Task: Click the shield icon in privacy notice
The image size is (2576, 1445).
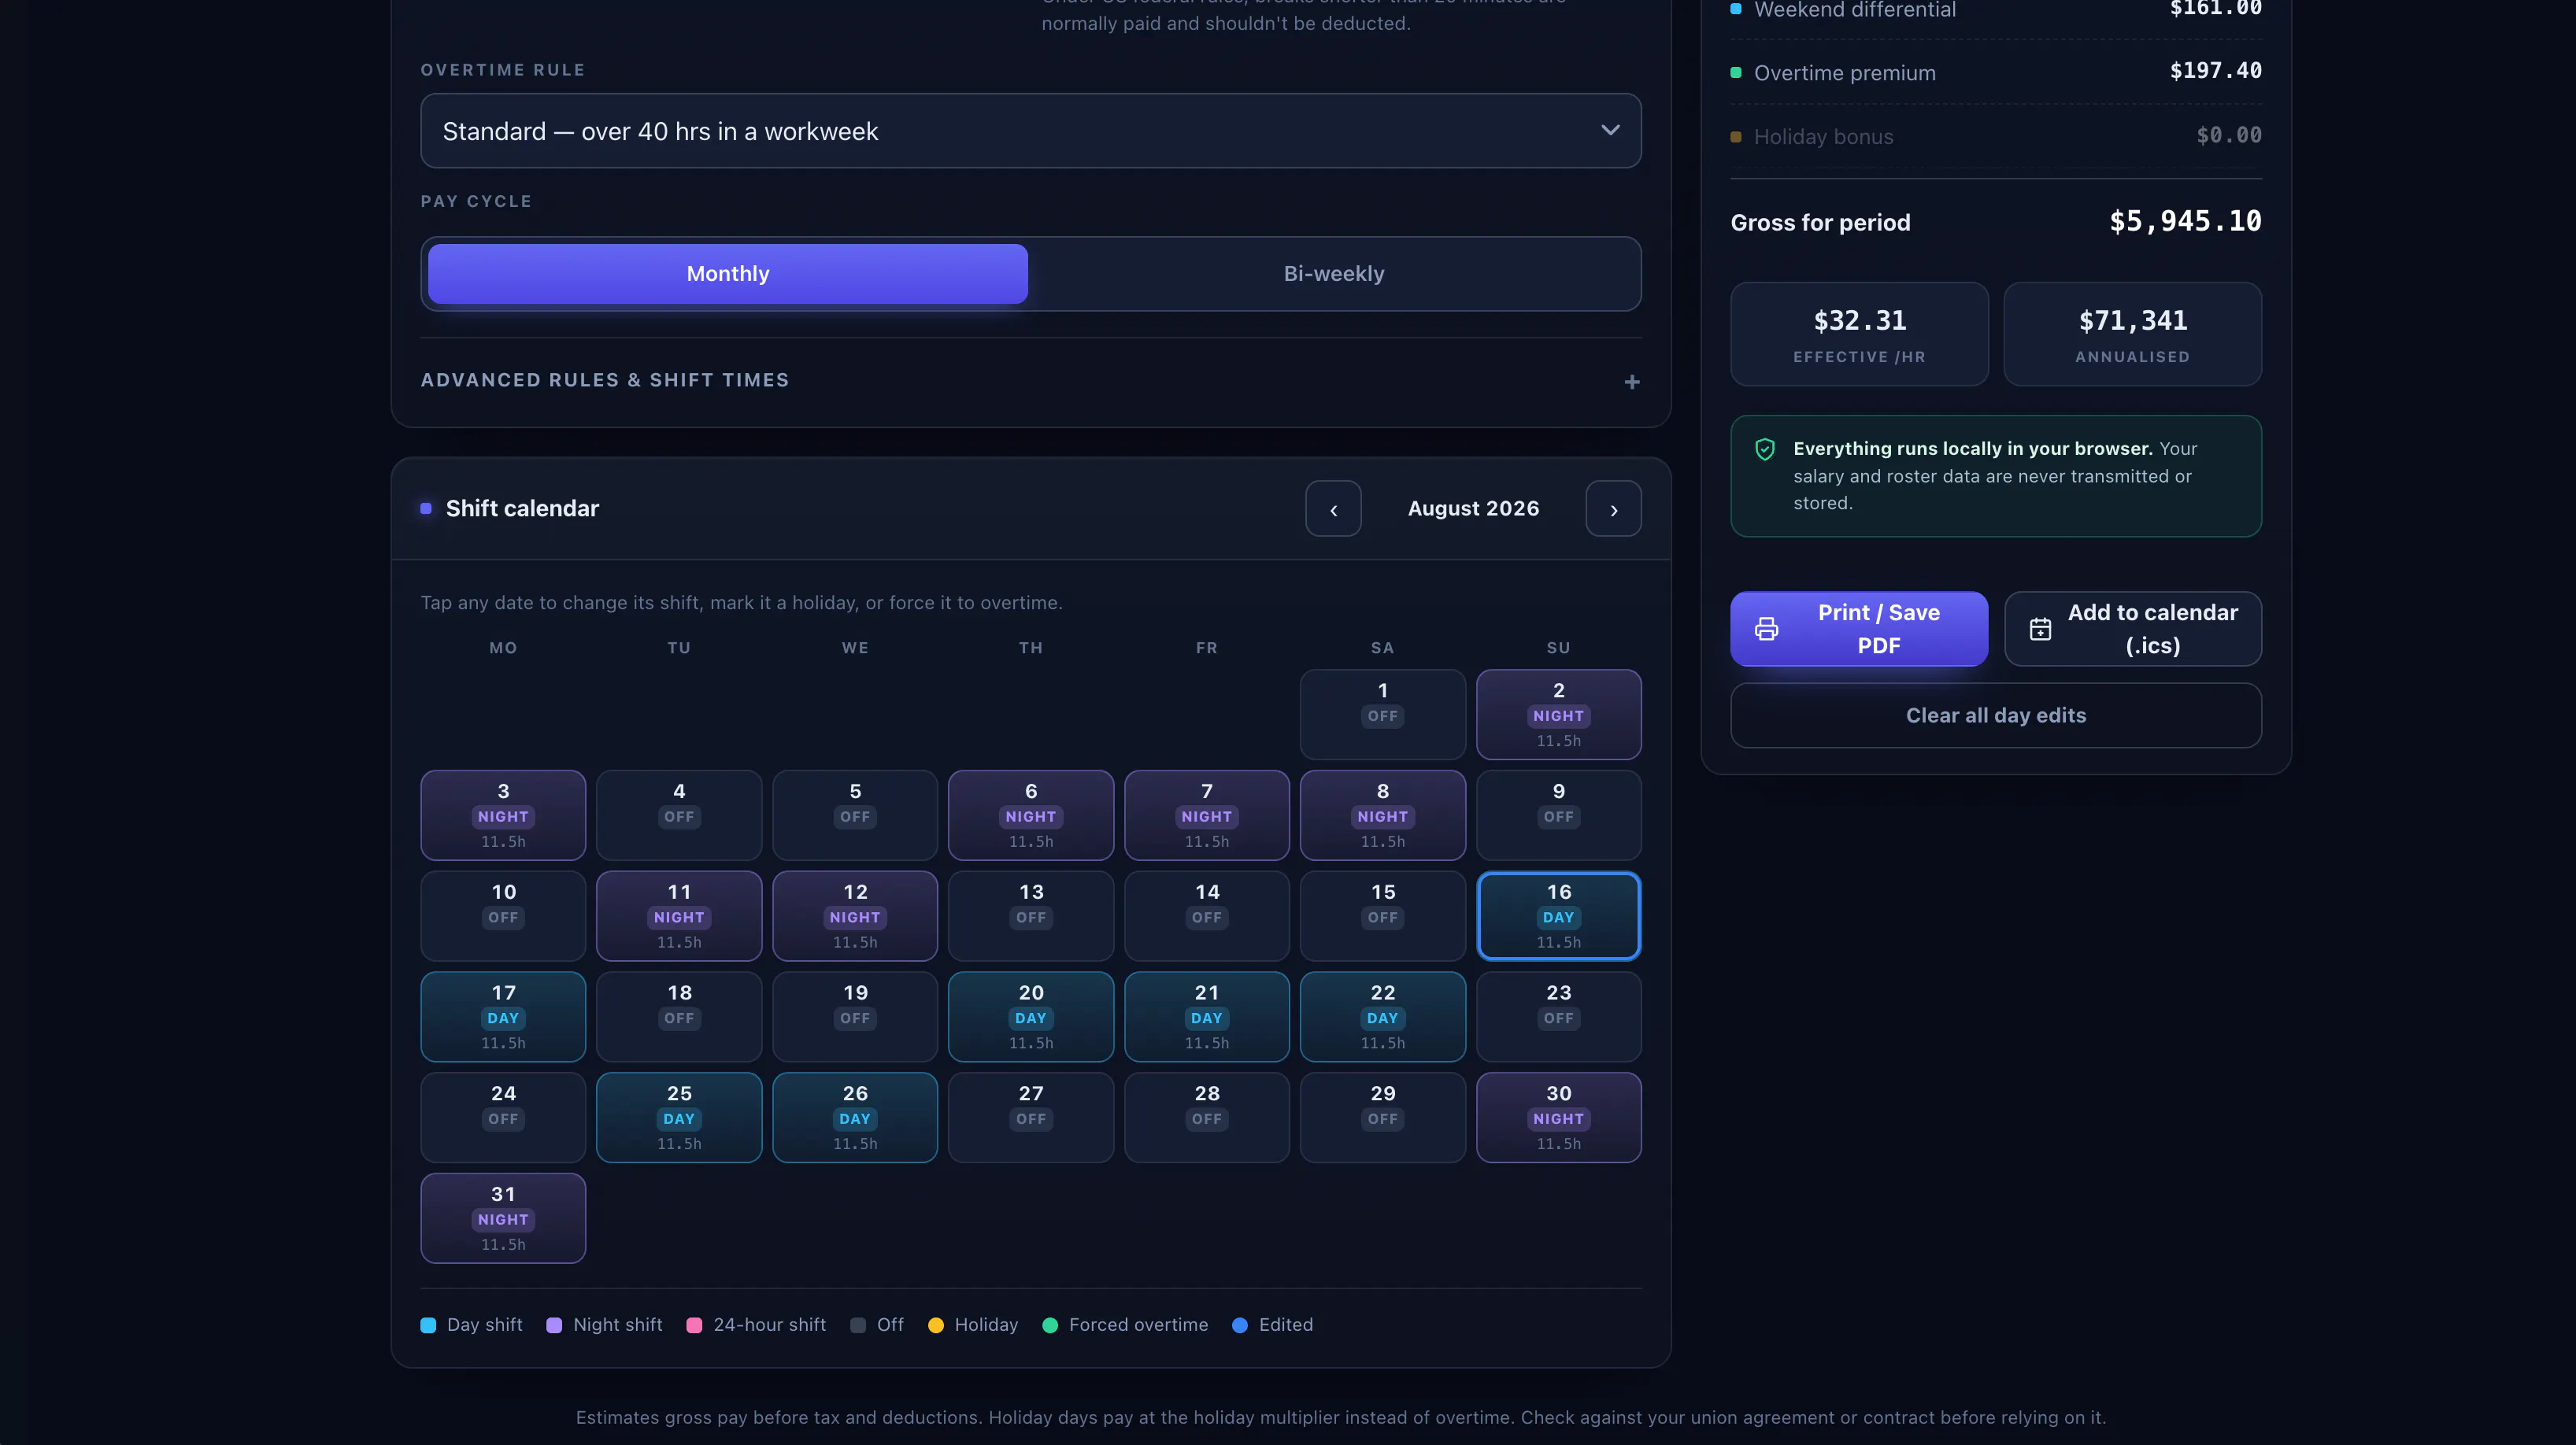Action: click(x=1764, y=450)
